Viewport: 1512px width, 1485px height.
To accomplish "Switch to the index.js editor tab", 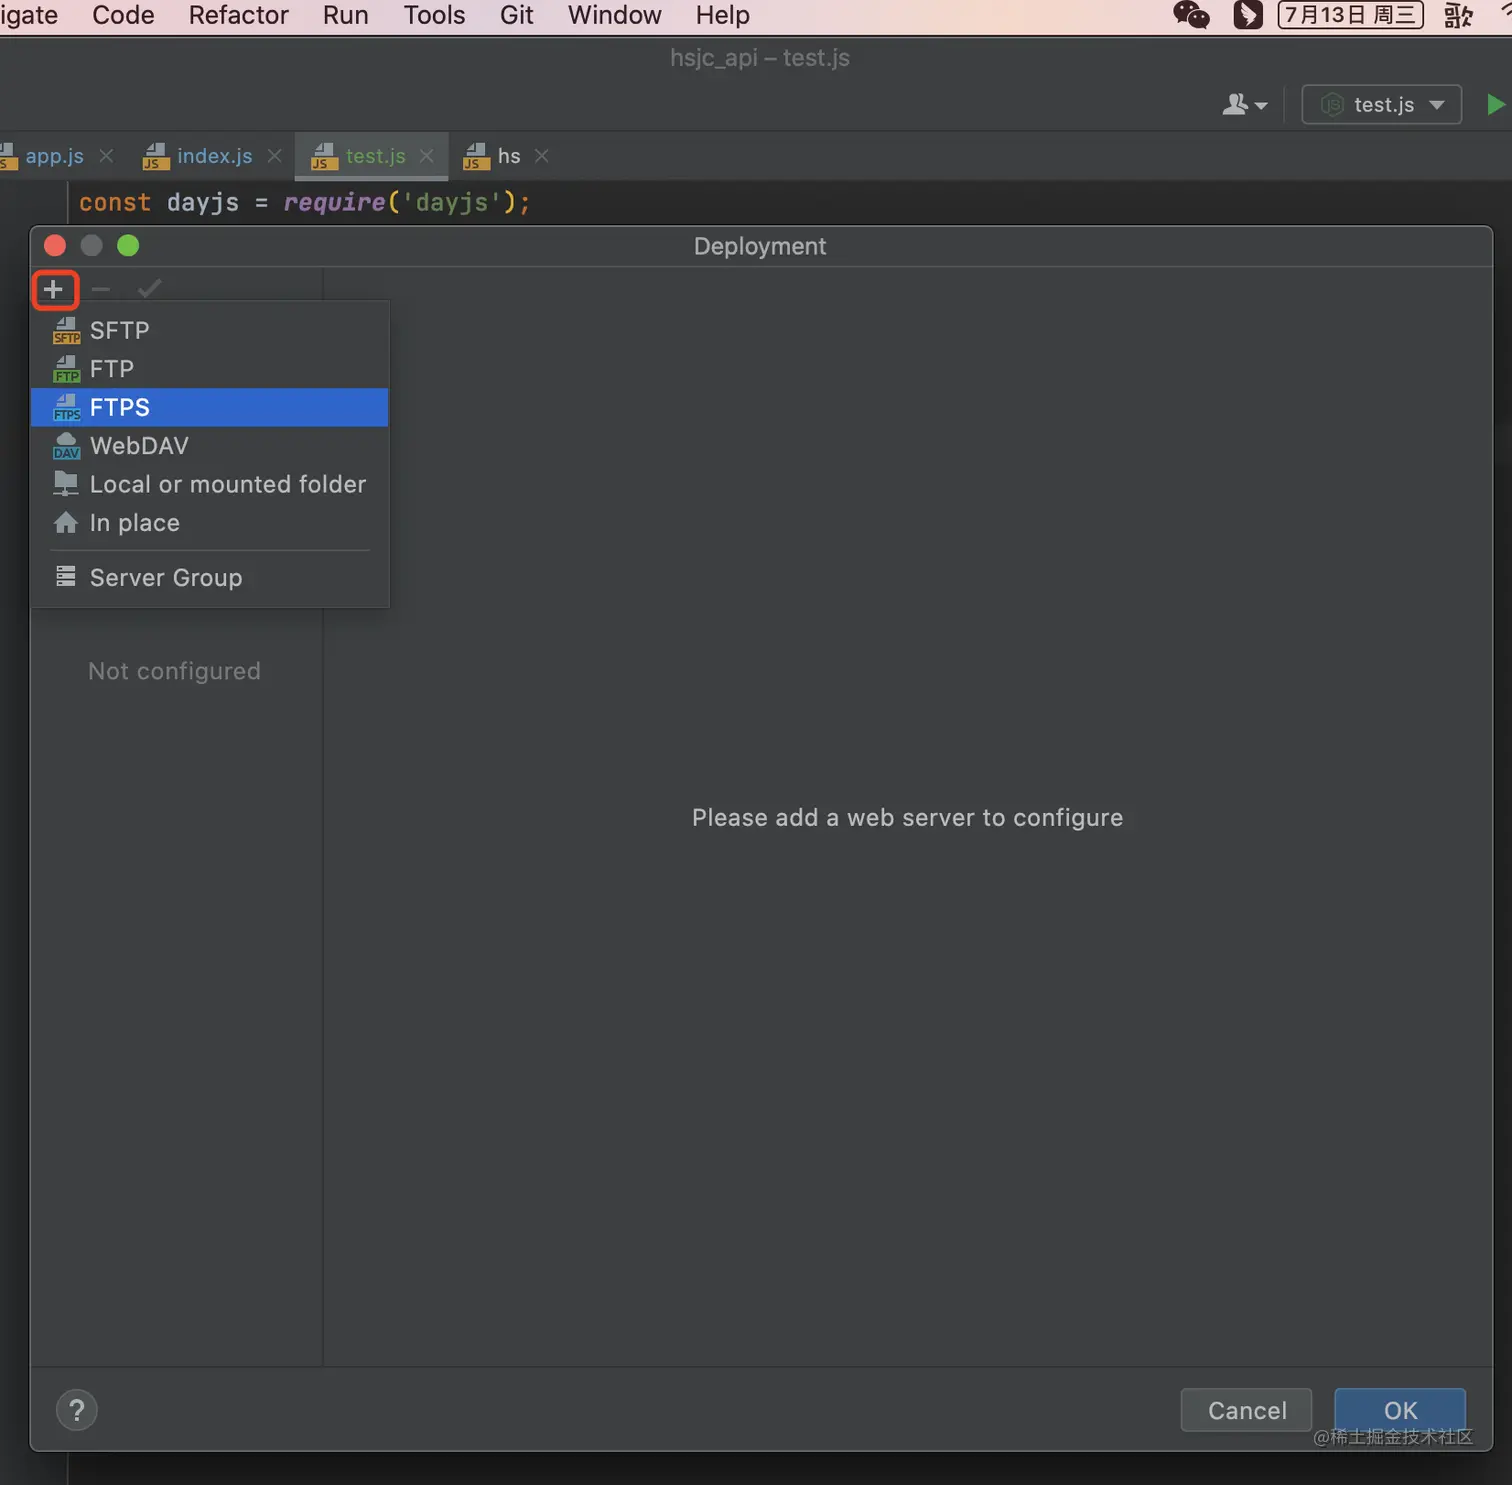I will click(214, 156).
